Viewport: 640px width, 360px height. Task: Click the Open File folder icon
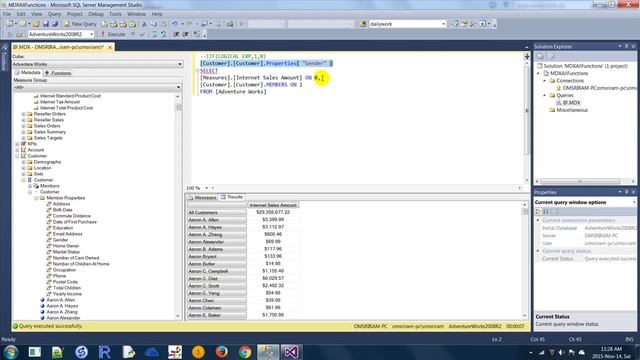[x=36, y=24]
